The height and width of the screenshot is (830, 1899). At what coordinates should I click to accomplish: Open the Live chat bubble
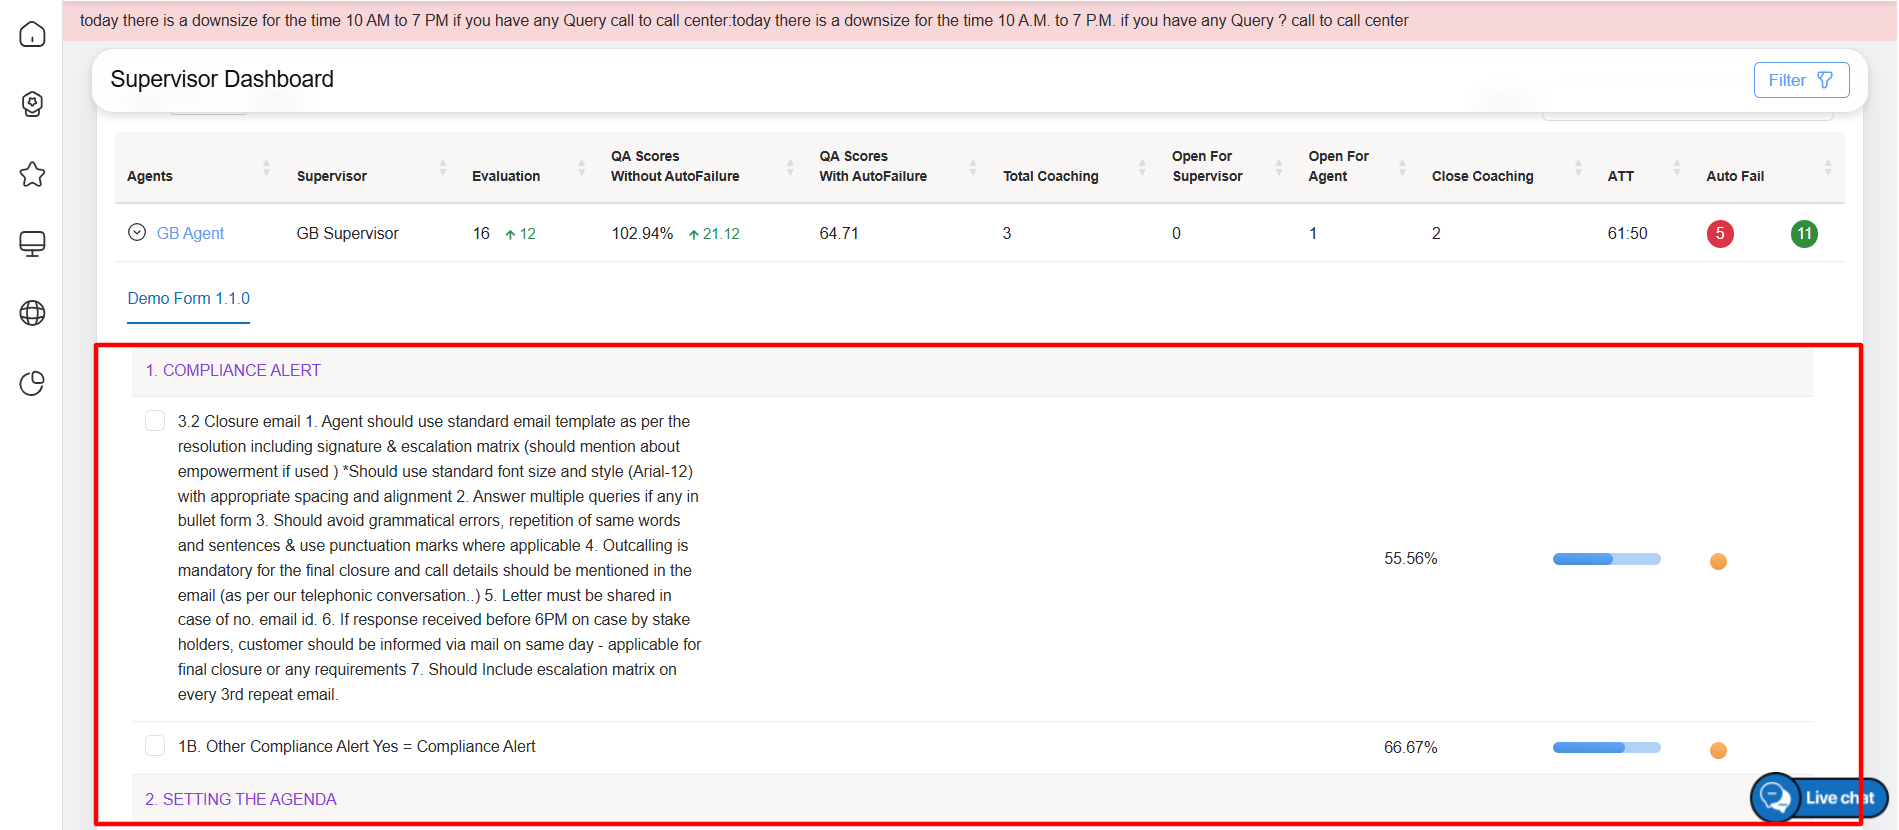(x=1818, y=797)
